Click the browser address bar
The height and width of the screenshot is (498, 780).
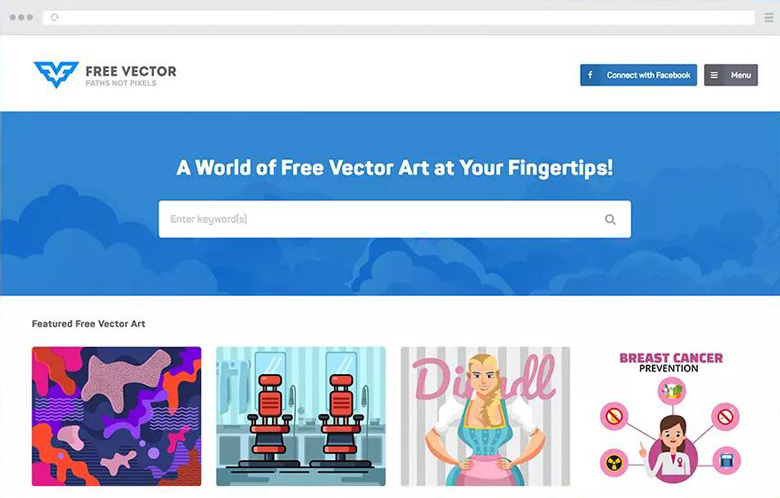point(398,17)
